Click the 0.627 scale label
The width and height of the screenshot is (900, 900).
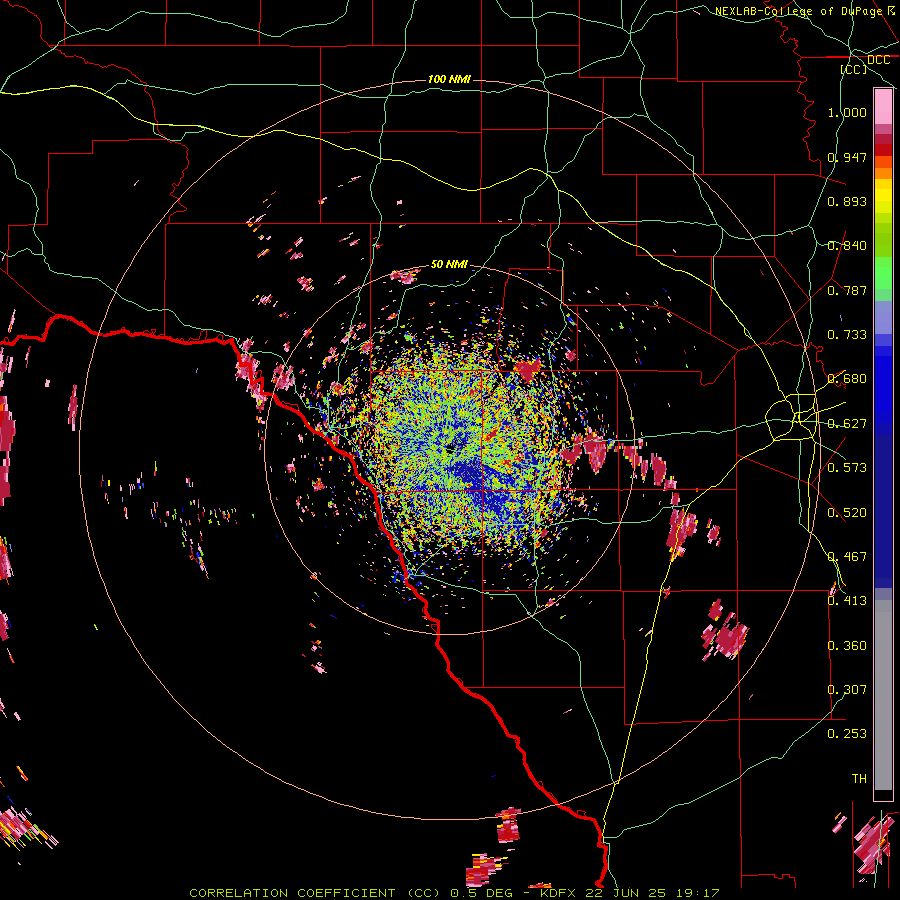[847, 424]
